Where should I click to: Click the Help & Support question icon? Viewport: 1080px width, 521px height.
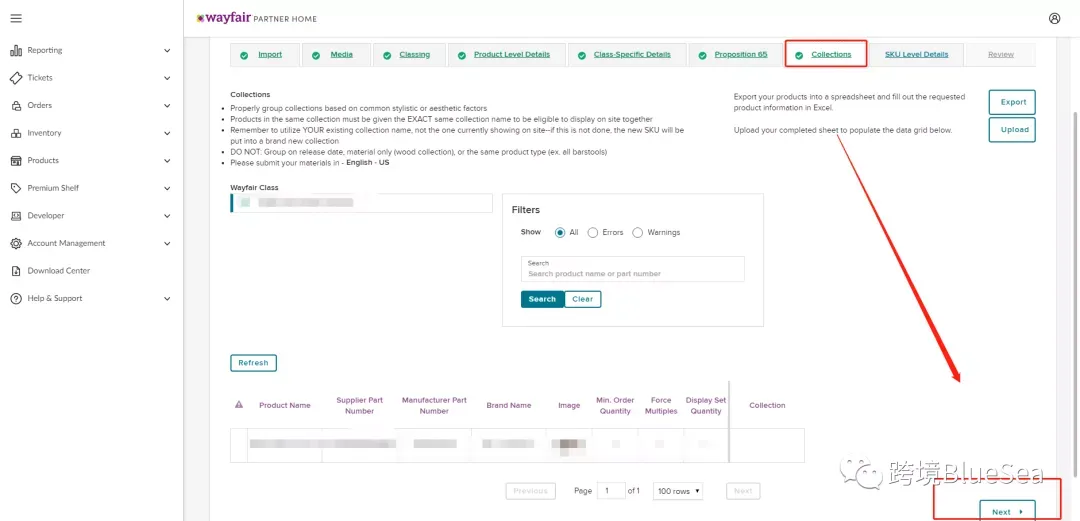tap(16, 298)
